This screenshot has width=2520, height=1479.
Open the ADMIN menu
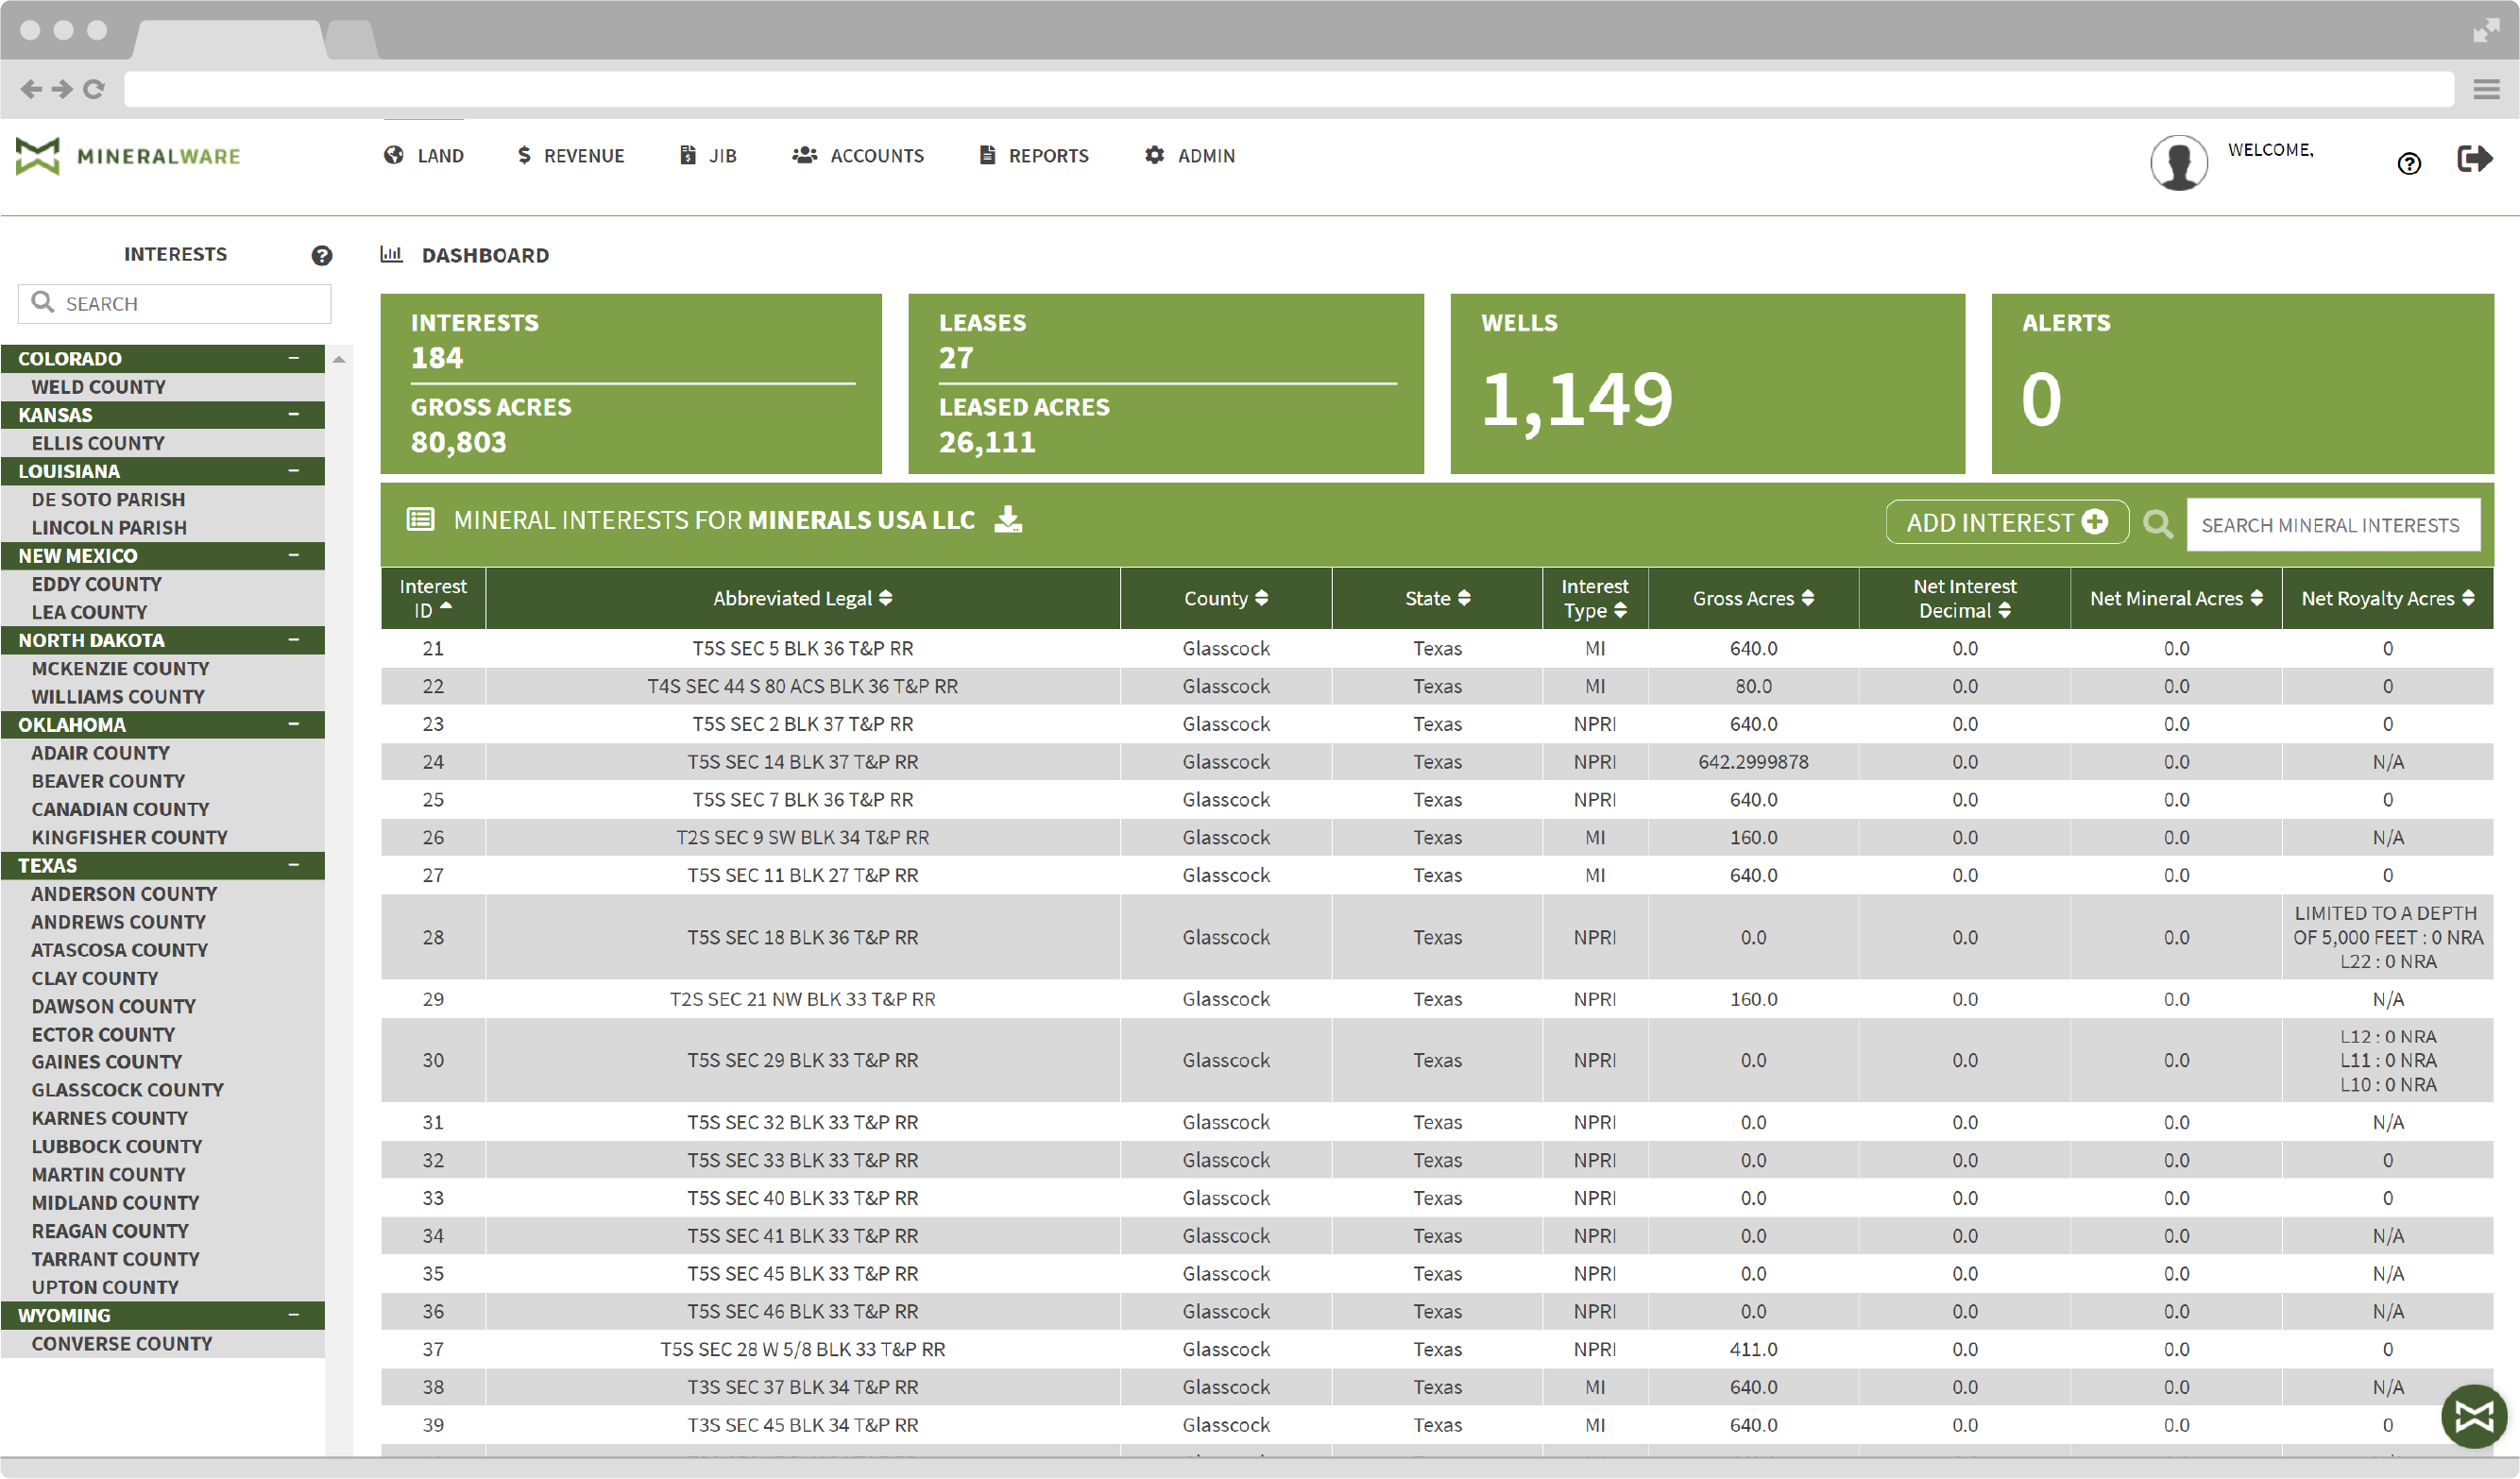point(1190,155)
